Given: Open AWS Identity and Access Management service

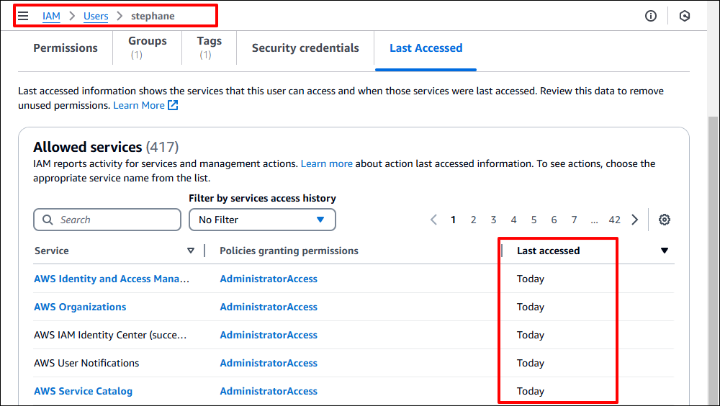Looking at the screenshot, I should (x=112, y=279).
